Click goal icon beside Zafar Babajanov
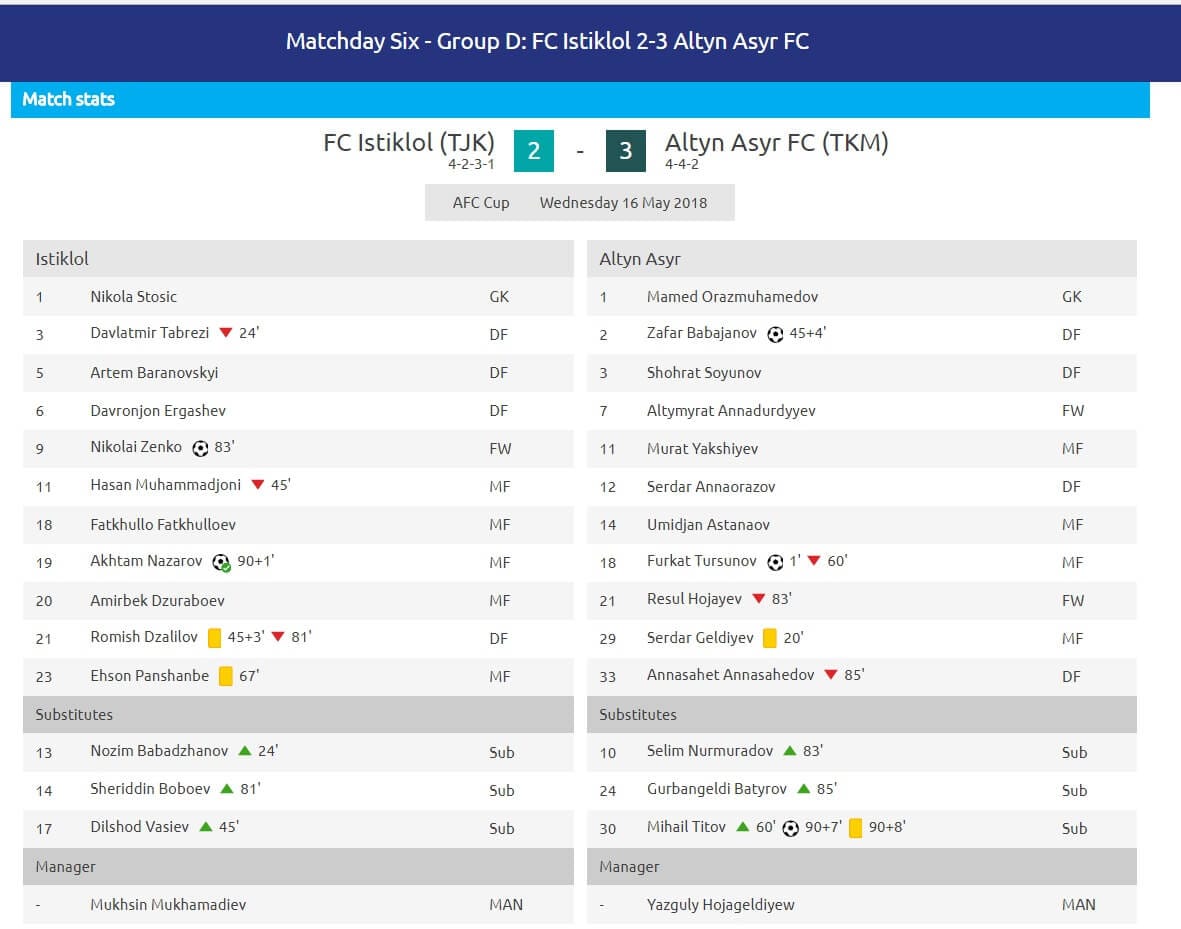1181x929 pixels. (775, 335)
